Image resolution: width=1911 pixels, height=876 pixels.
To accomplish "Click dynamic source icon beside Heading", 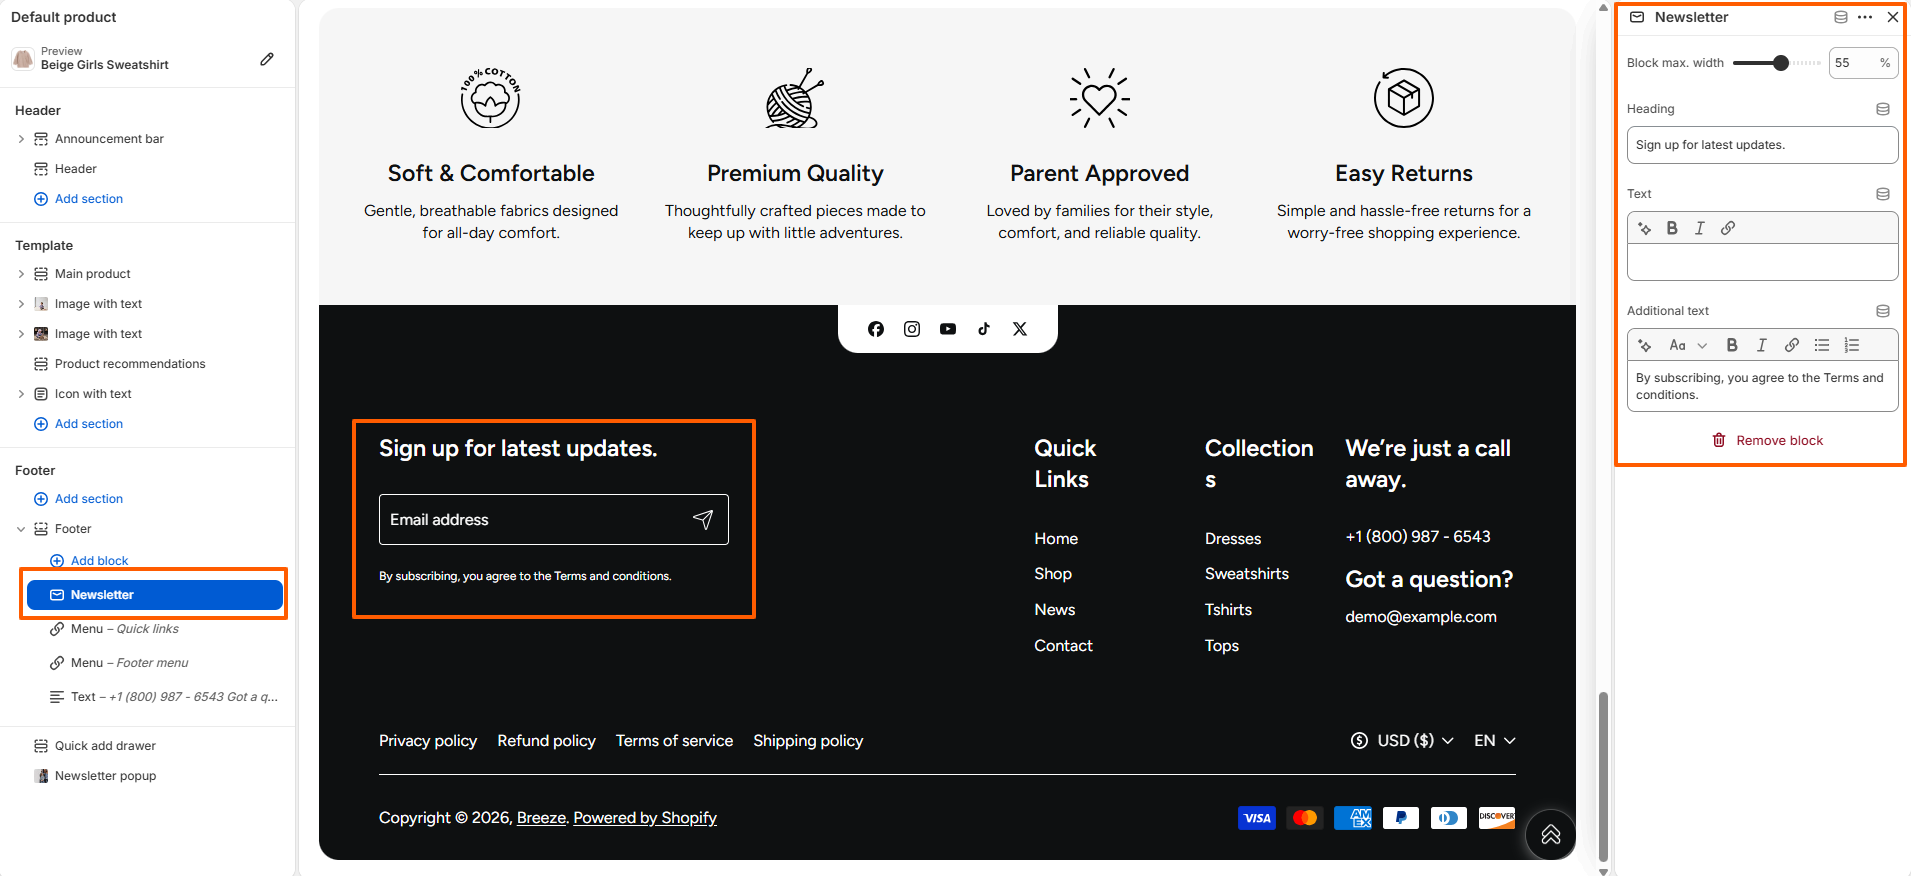I will (1883, 109).
